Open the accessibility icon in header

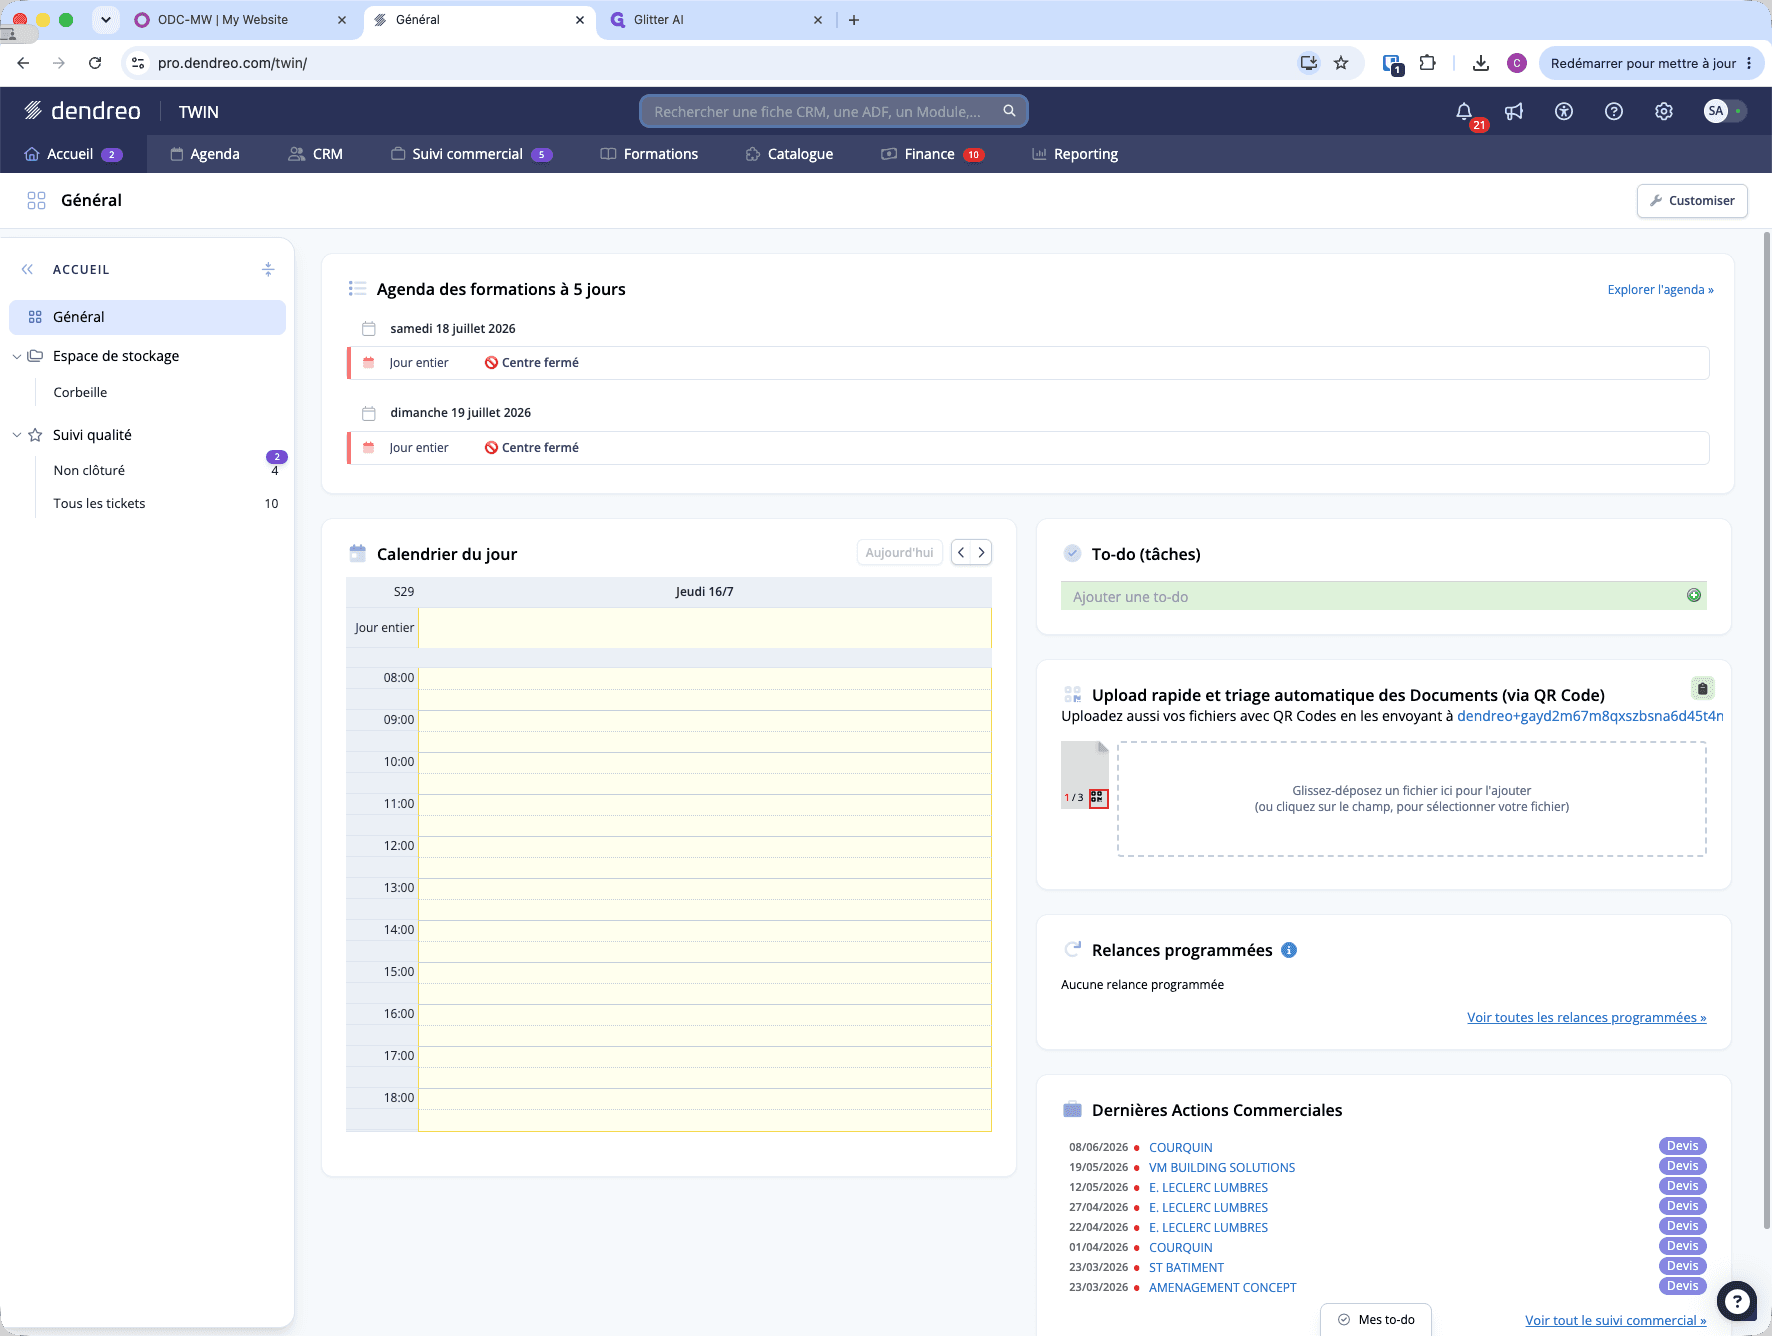pyautogui.click(x=1564, y=112)
